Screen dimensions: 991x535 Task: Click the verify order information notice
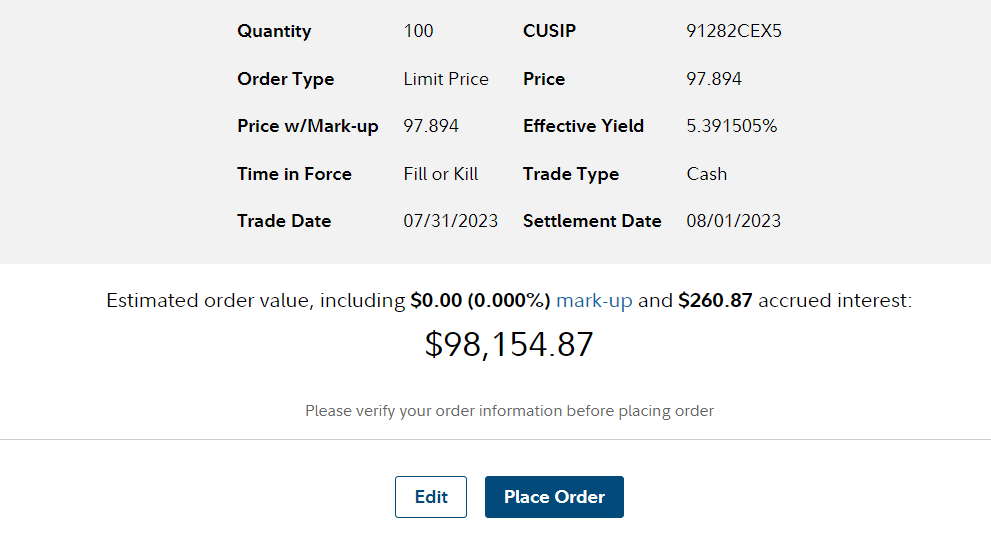pos(509,411)
